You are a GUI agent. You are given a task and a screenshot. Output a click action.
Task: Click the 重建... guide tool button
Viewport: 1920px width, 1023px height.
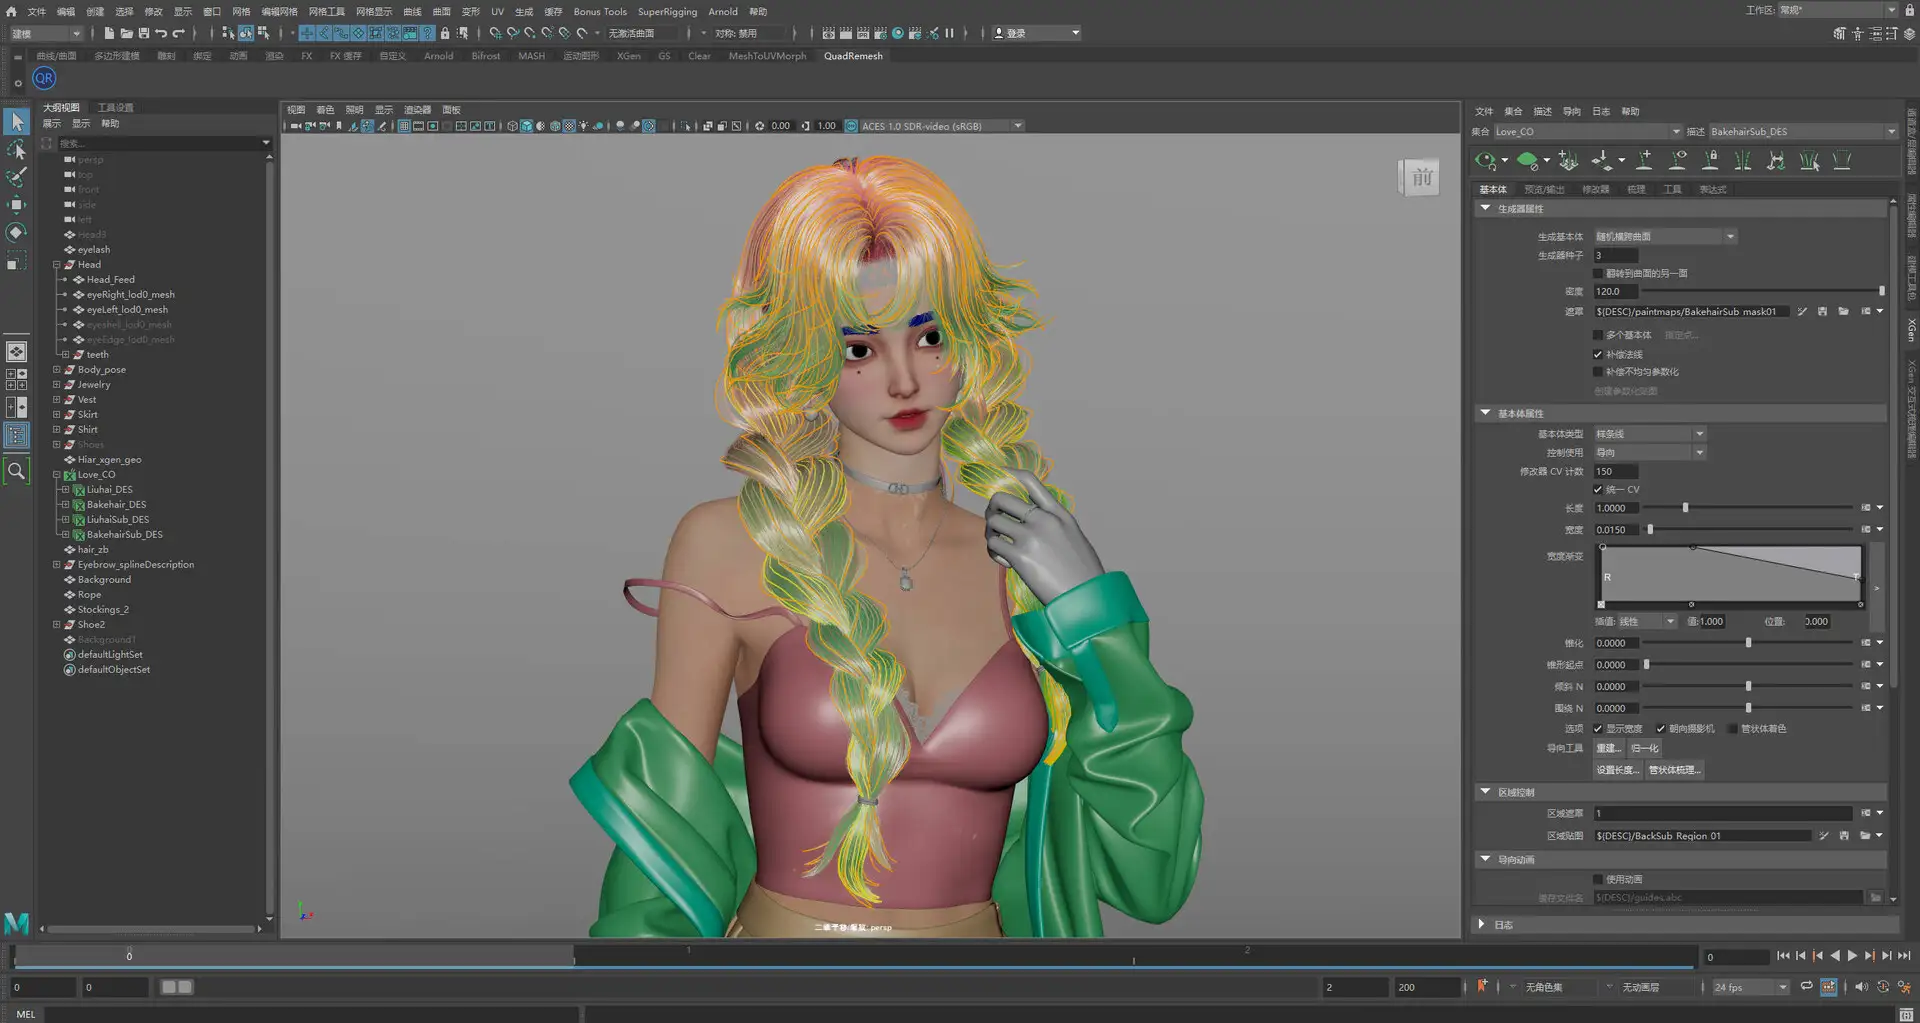[1607, 748]
